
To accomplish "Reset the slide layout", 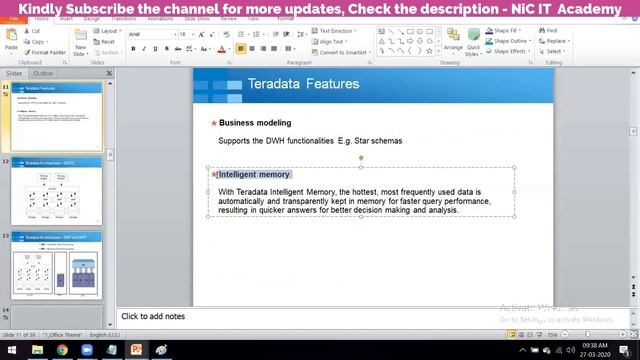I will pos(104,42).
